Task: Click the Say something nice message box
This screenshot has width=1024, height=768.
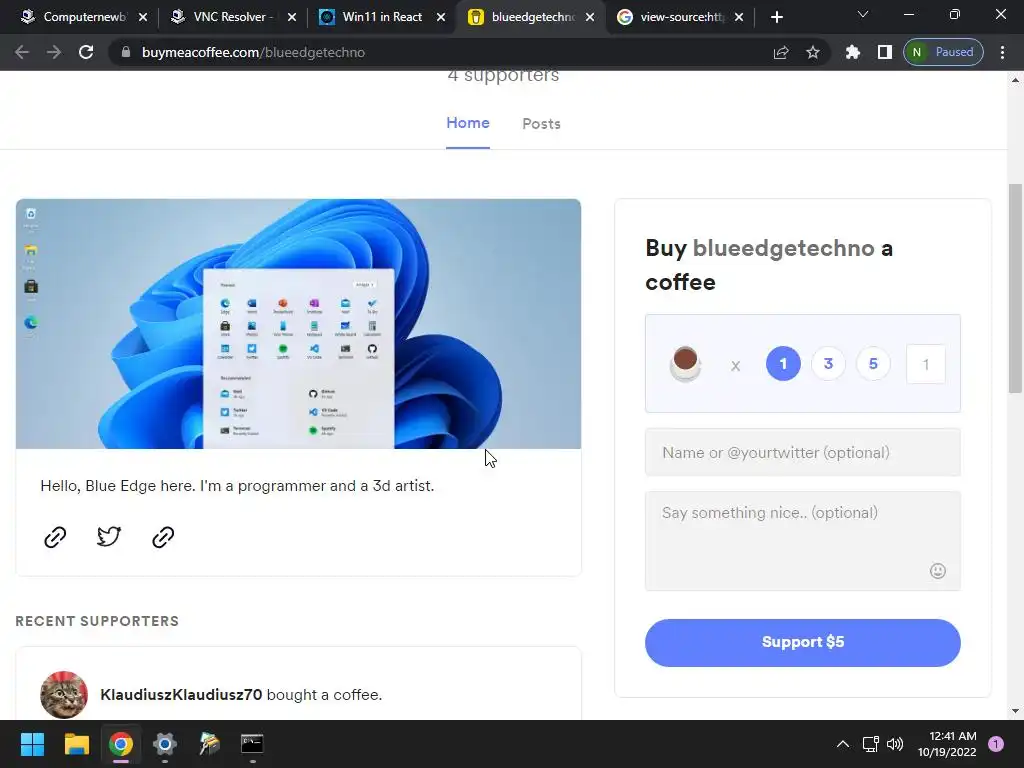Action: pyautogui.click(x=803, y=541)
